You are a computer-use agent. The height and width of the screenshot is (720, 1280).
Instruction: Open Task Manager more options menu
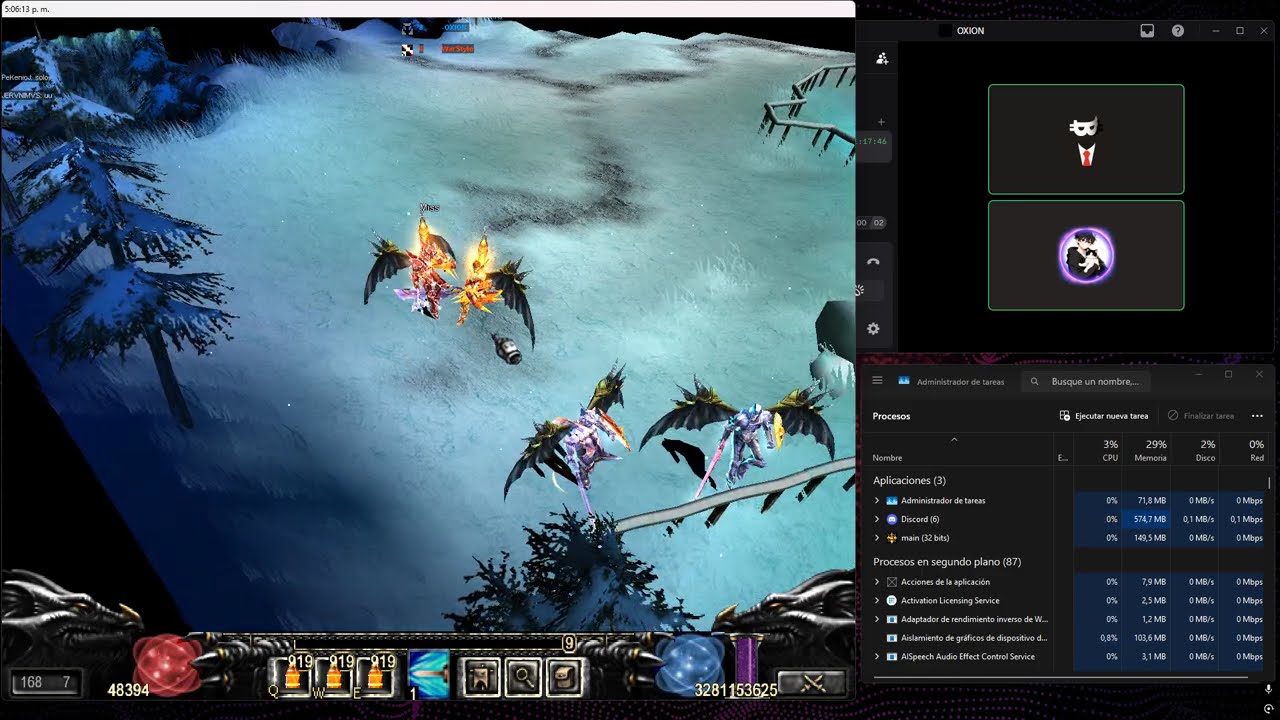[x=1257, y=416]
